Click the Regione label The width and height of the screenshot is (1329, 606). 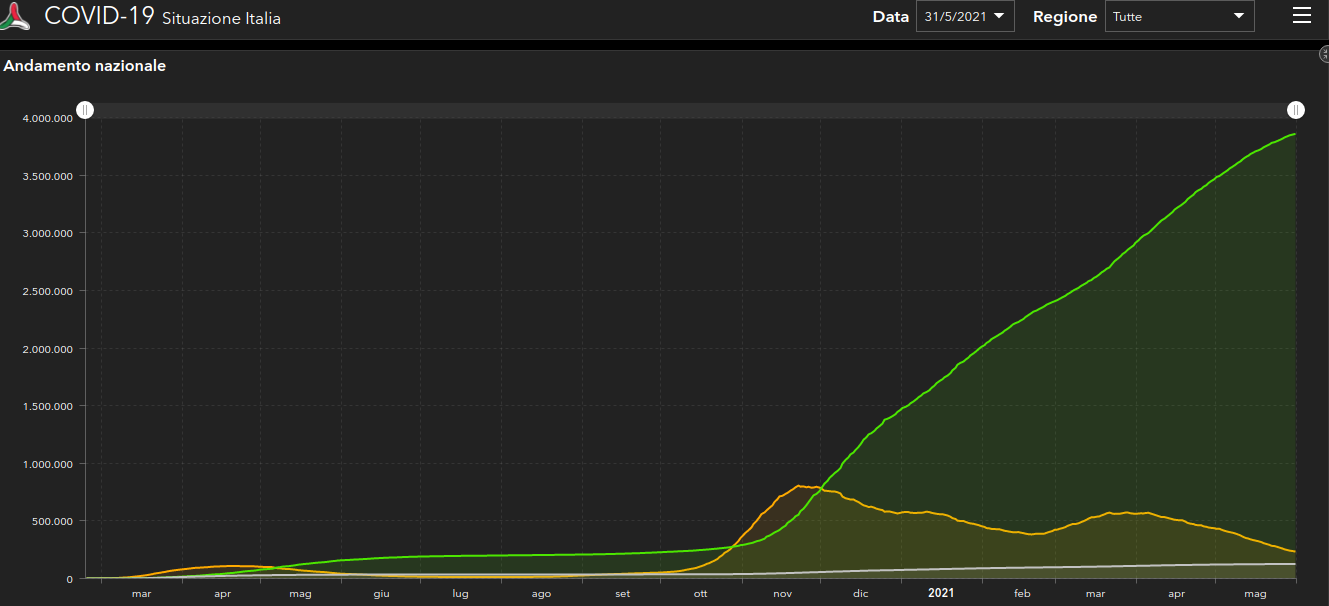click(x=1065, y=17)
